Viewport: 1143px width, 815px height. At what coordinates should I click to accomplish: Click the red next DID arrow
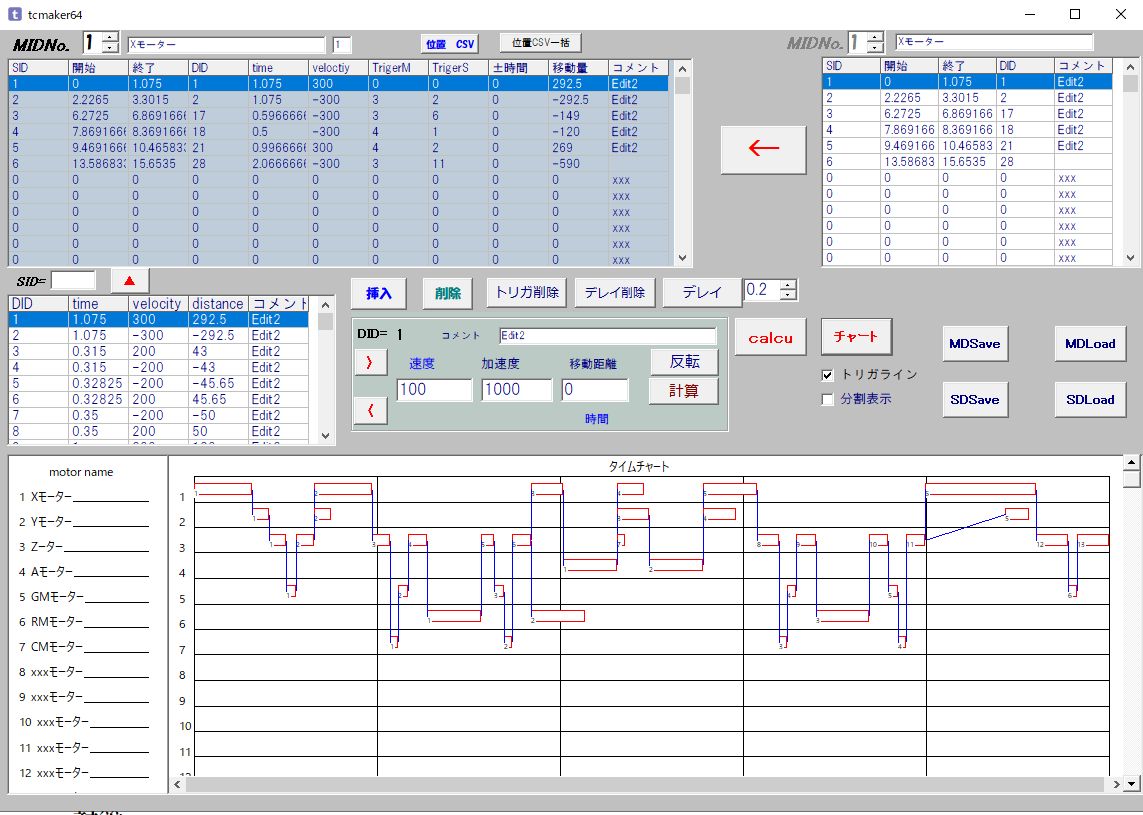pyautogui.click(x=369, y=363)
